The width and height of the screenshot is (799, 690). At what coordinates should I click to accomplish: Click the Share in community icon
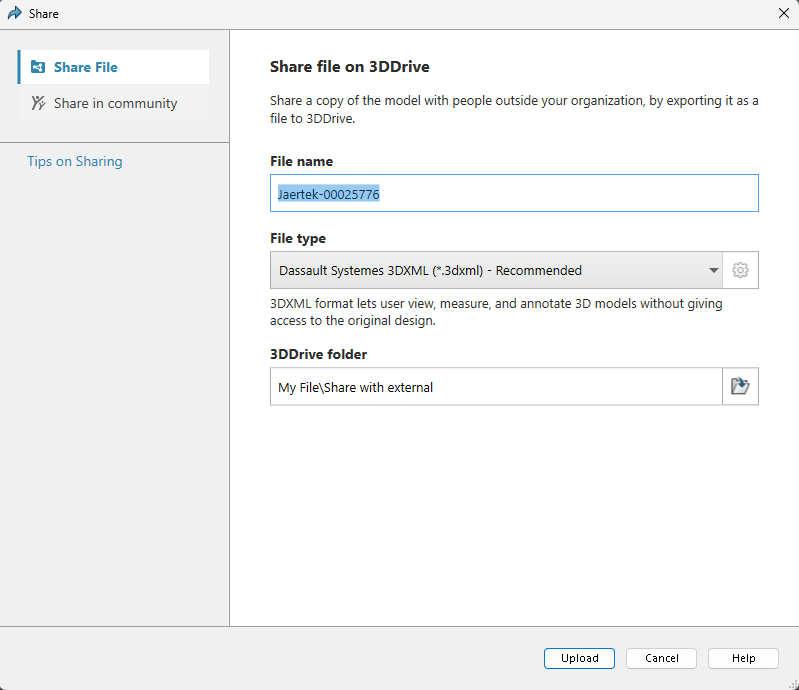[38, 103]
